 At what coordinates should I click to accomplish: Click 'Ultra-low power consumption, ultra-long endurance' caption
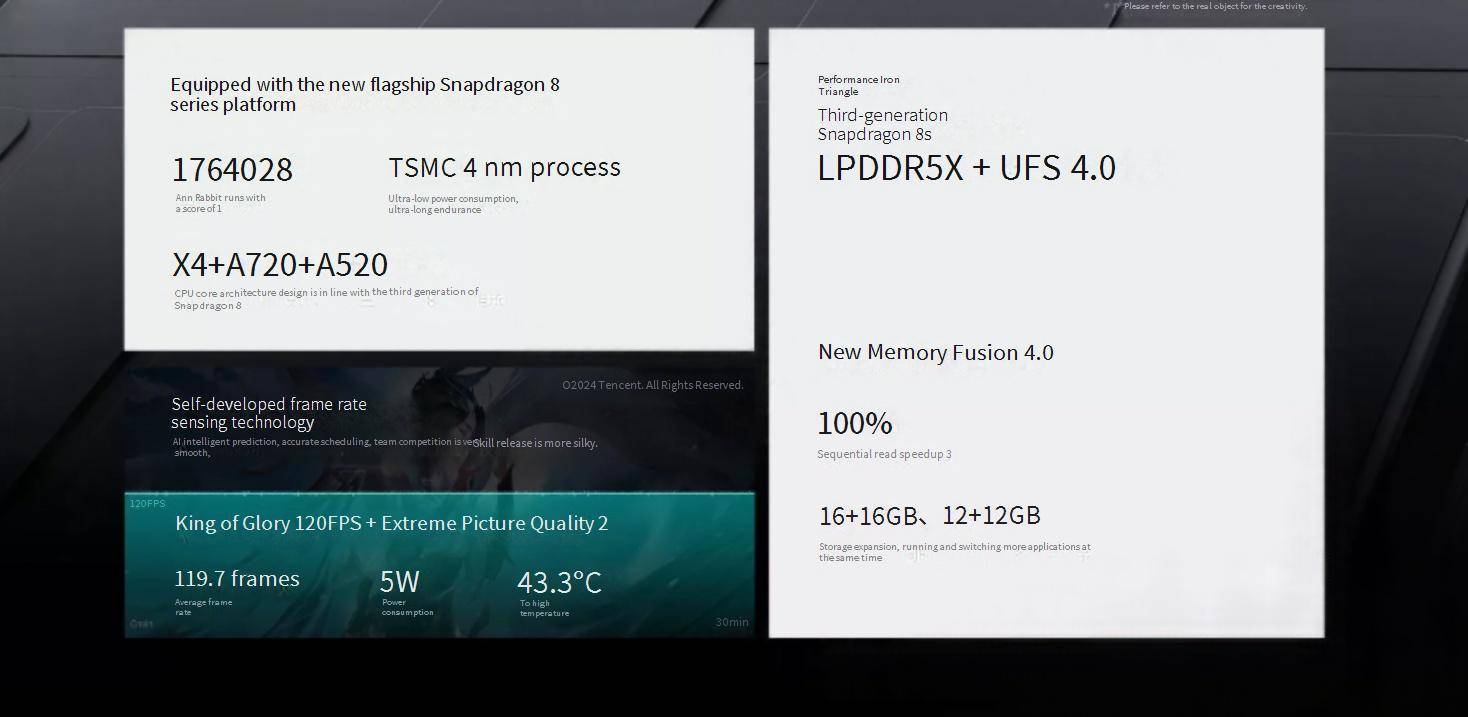click(453, 204)
